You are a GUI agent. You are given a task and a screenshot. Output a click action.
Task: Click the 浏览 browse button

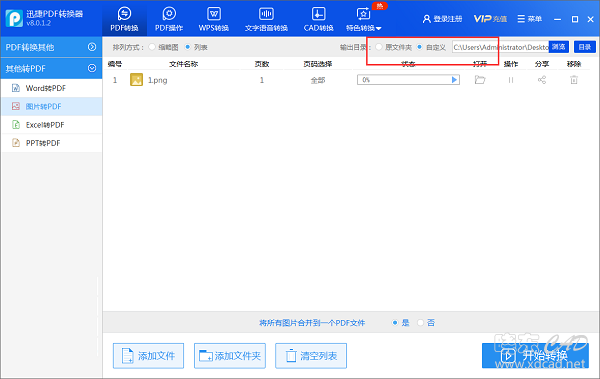pos(559,47)
